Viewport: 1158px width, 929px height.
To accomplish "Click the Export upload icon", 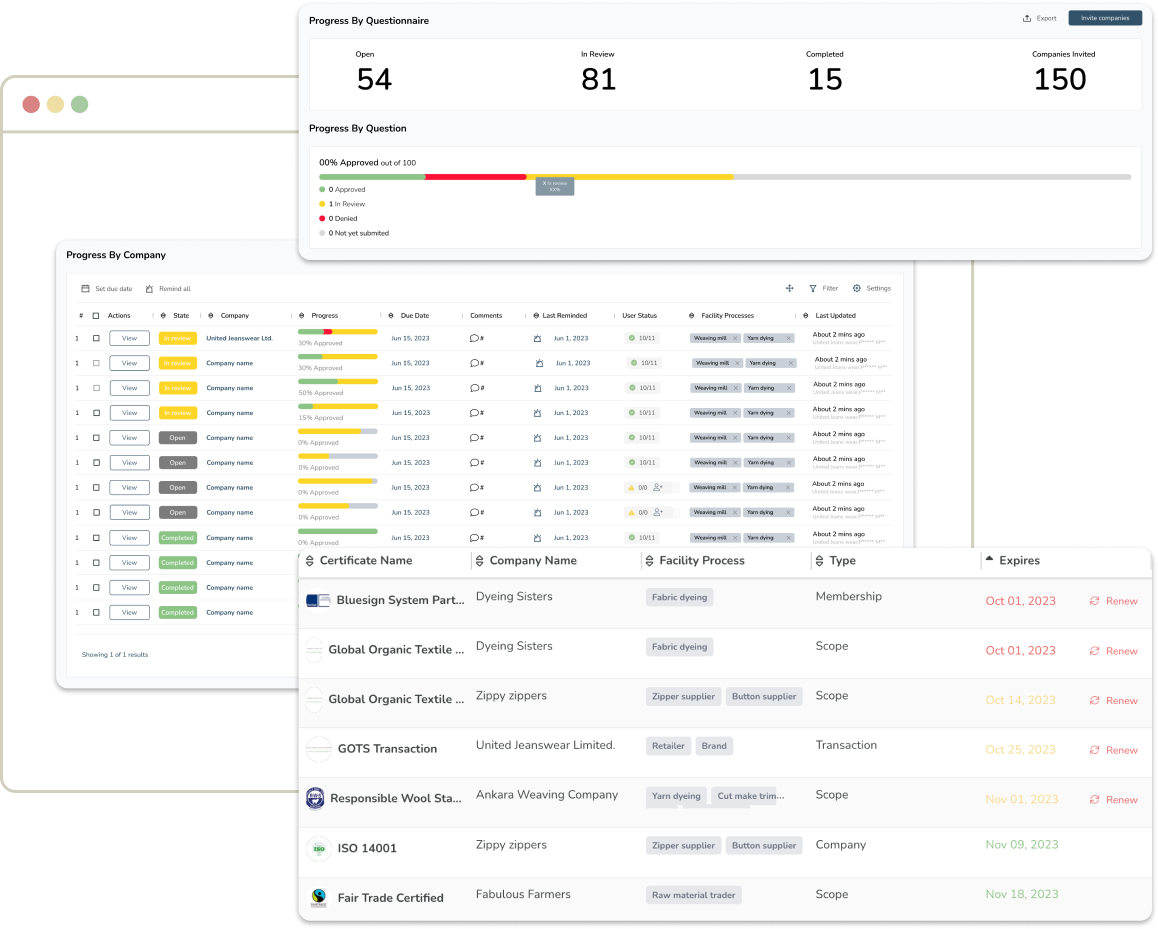I will coord(1027,18).
